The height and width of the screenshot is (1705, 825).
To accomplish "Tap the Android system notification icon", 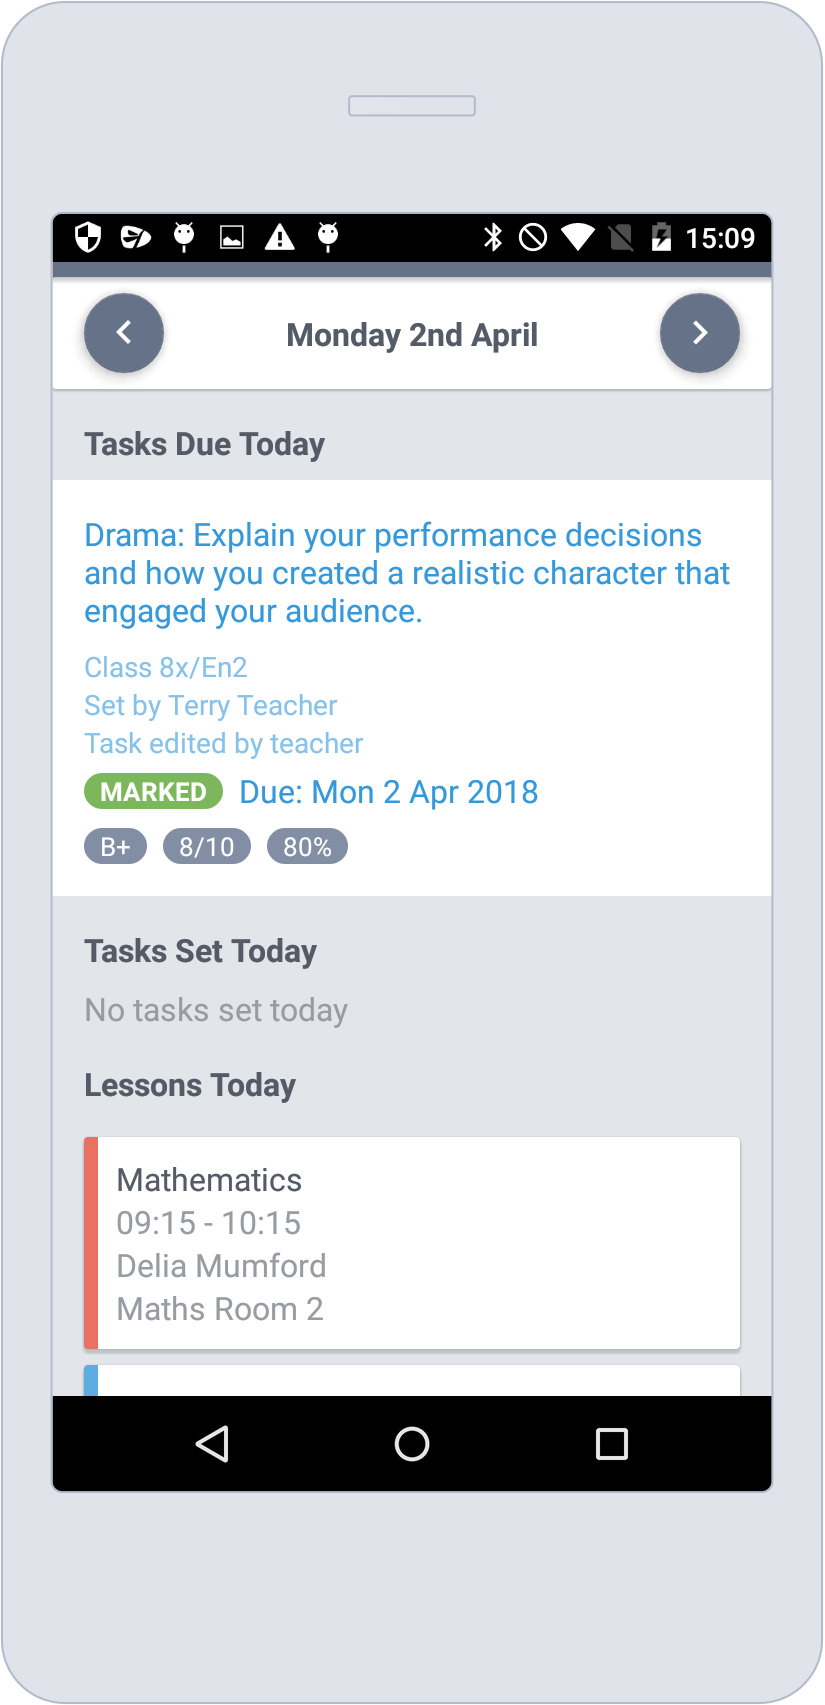I will tap(184, 238).
